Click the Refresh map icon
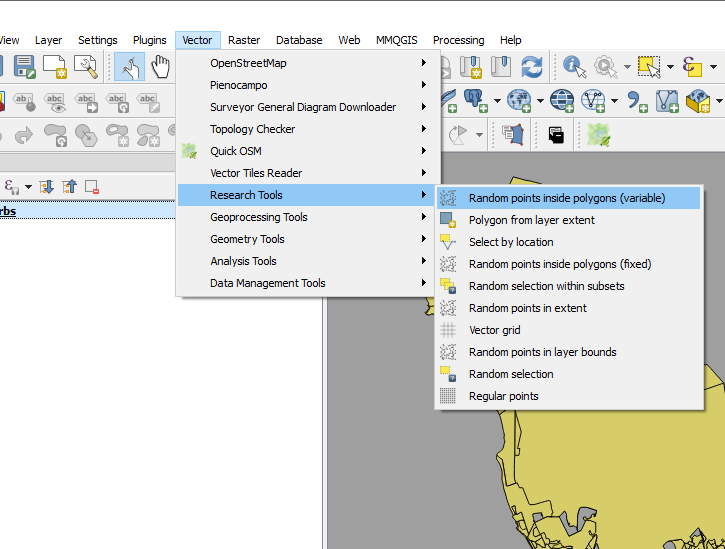Image resolution: width=725 pixels, height=549 pixels. (x=532, y=67)
